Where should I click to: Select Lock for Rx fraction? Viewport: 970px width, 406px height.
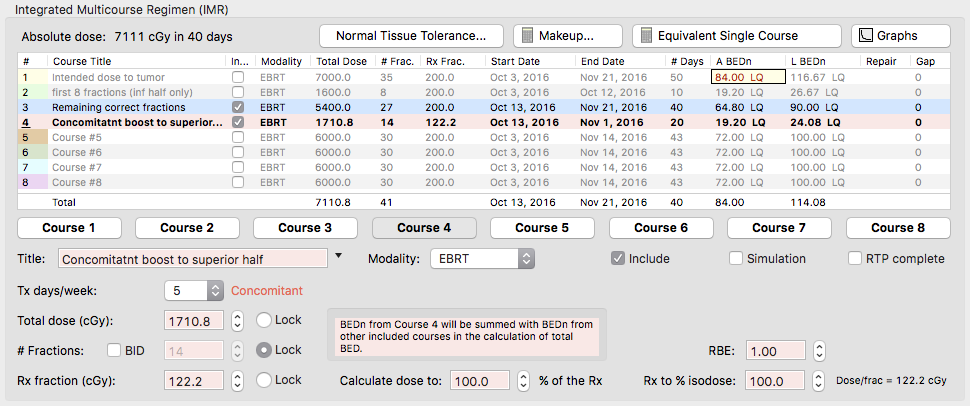tap(264, 381)
